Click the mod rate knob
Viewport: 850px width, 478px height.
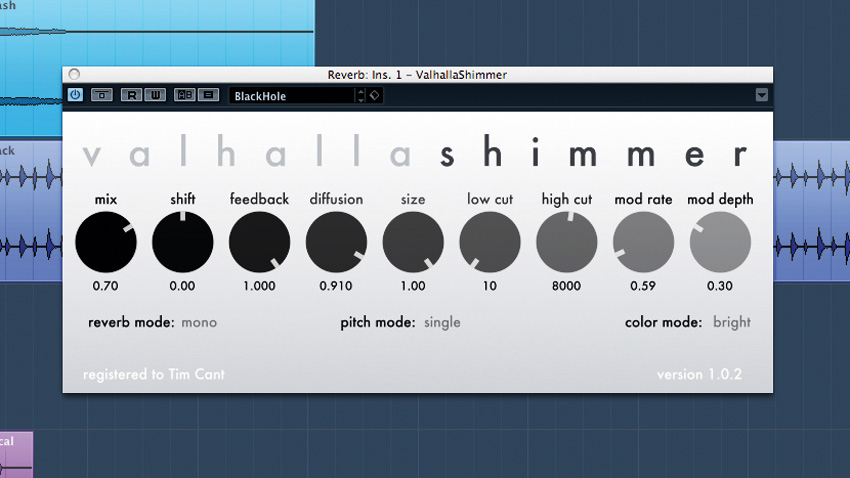pos(643,242)
